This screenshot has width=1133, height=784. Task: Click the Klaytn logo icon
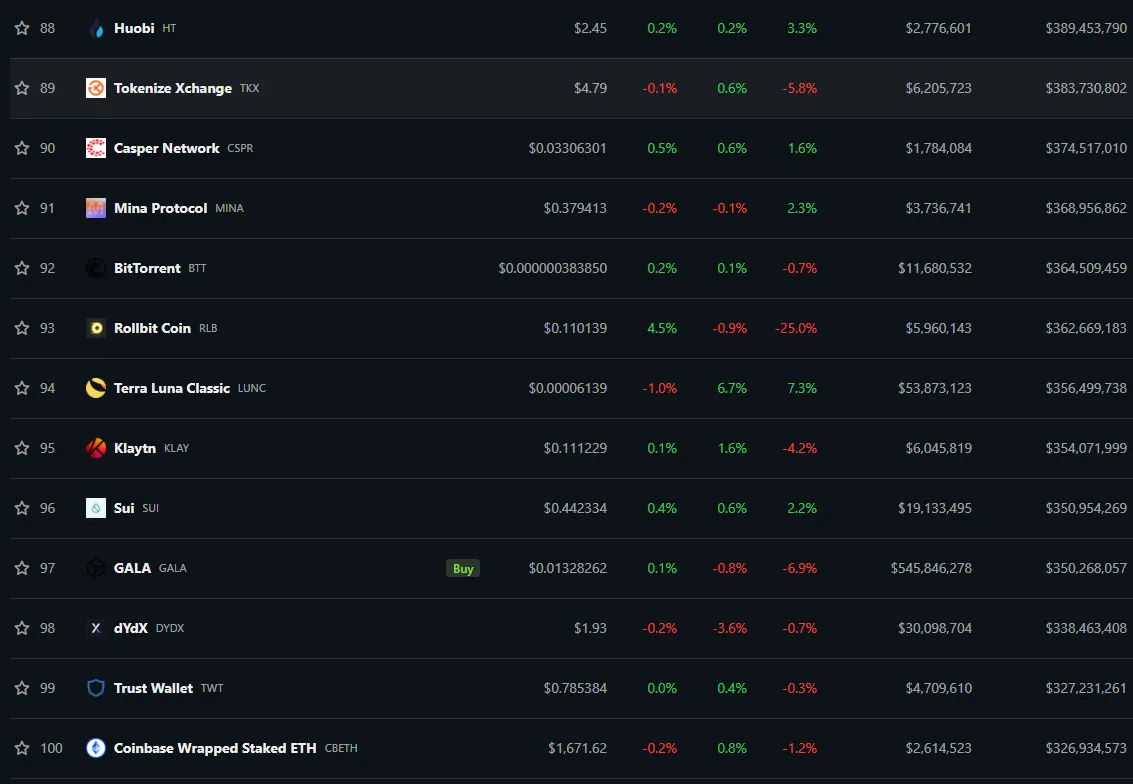[x=96, y=448]
